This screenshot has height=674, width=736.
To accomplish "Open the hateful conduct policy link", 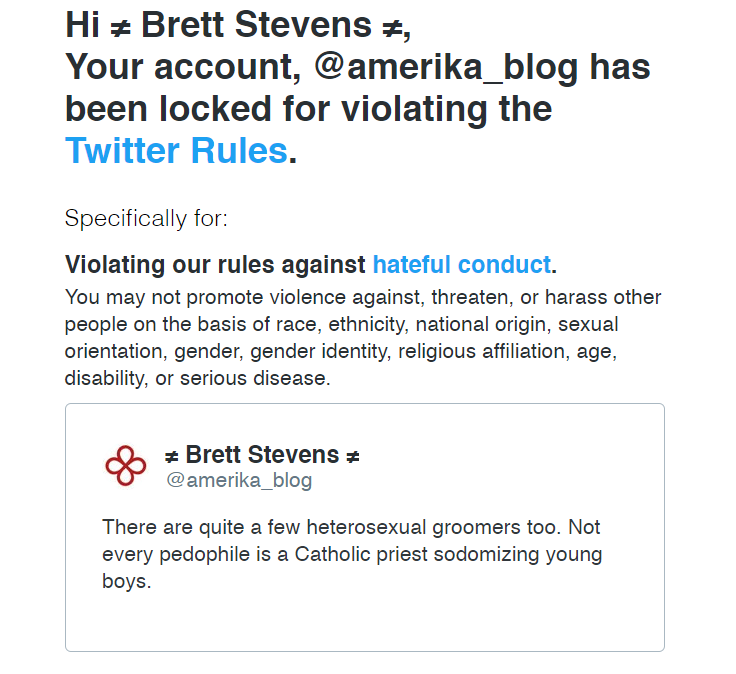I will point(461,265).
